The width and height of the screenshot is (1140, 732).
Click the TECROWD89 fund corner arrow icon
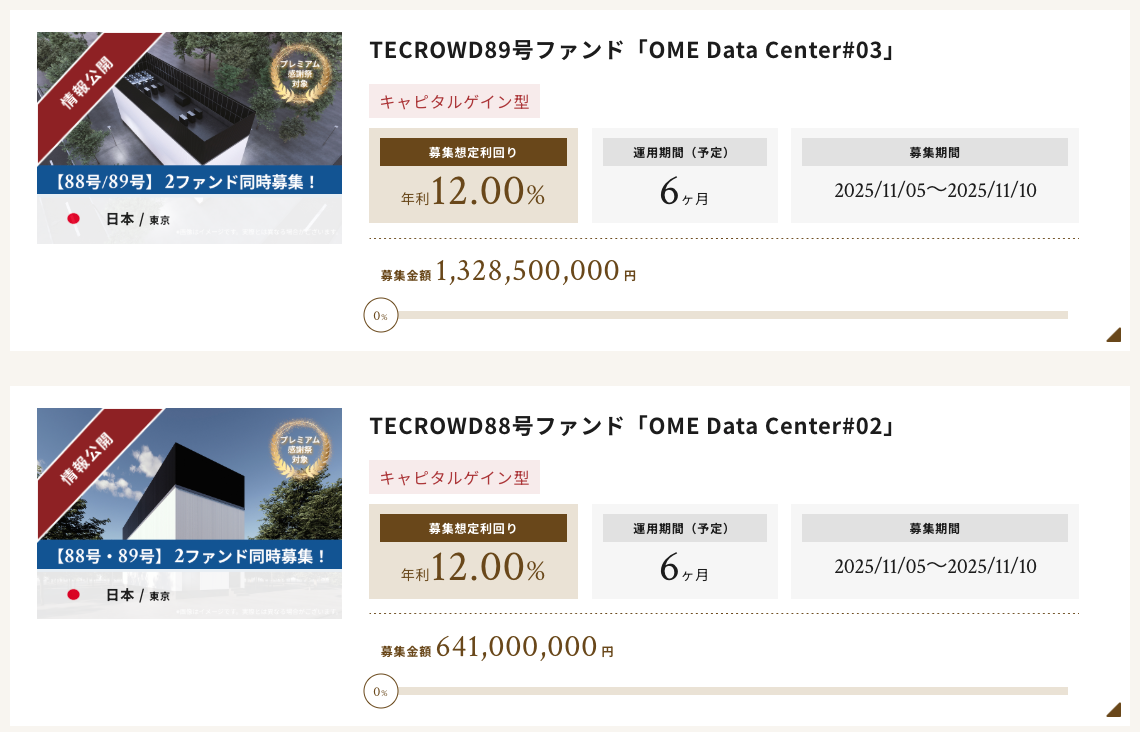point(1114,335)
